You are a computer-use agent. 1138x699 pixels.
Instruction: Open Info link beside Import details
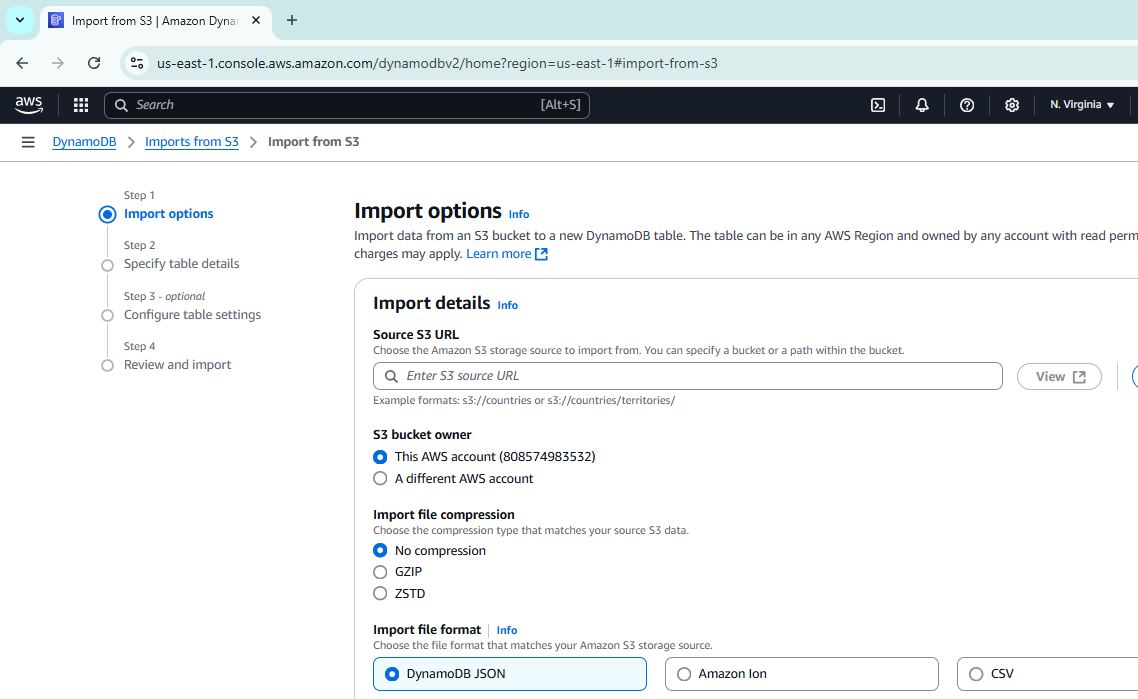click(507, 306)
